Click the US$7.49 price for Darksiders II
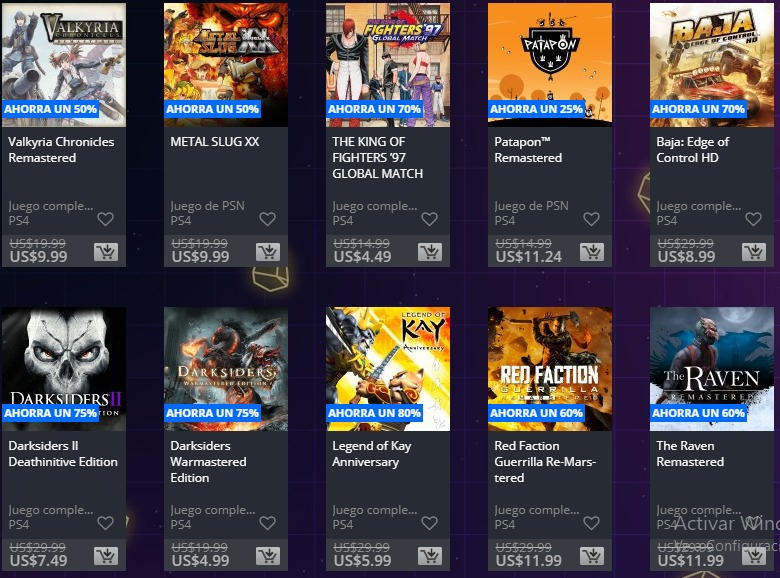The image size is (780, 578). click(38, 561)
